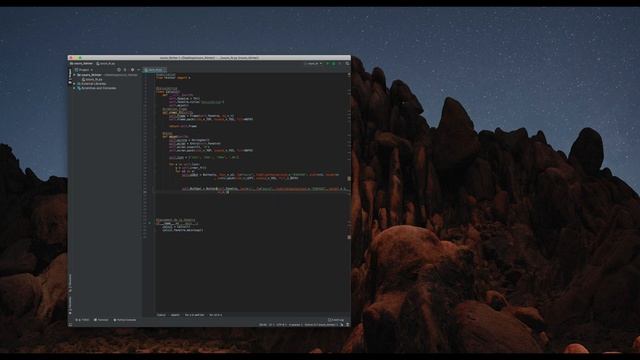Expand Scratches and Consoles node
The image size is (640, 360).
coord(74,88)
